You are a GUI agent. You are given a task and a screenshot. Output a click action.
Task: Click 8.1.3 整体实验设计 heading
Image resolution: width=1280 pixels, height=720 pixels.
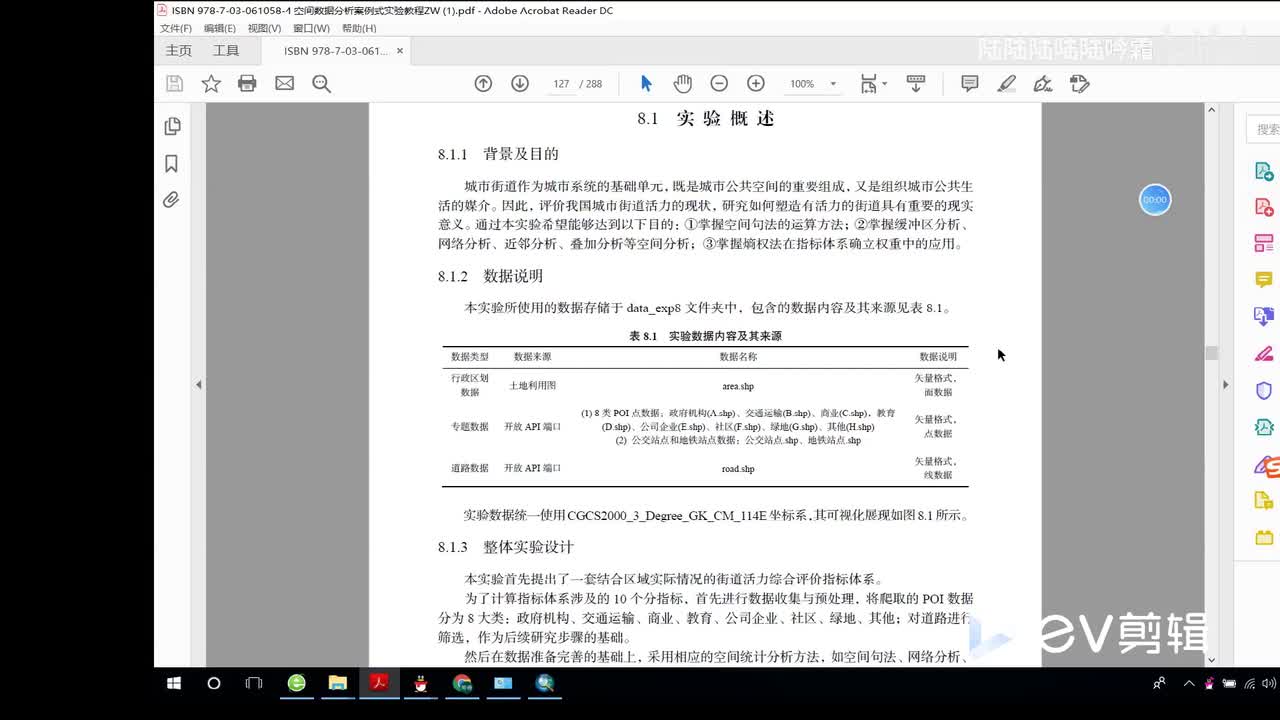(506, 547)
